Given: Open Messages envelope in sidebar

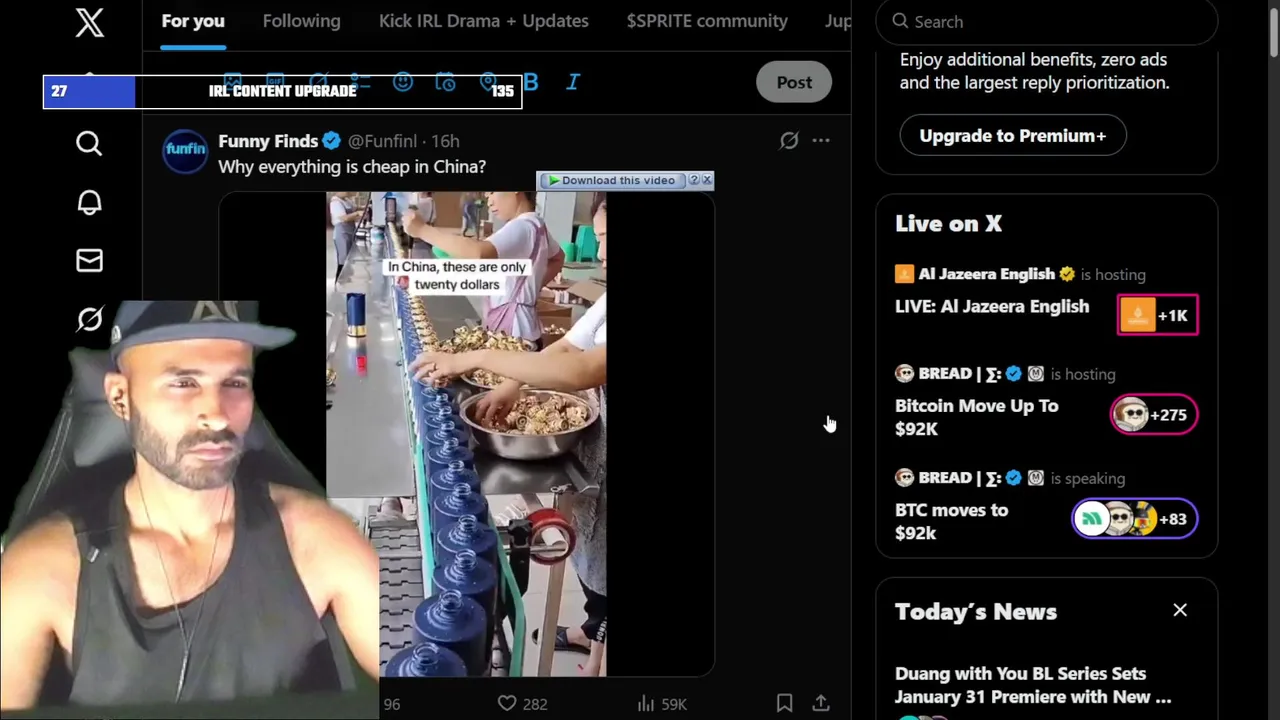Looking at the screenshot, I should click(x=89, y=261).
